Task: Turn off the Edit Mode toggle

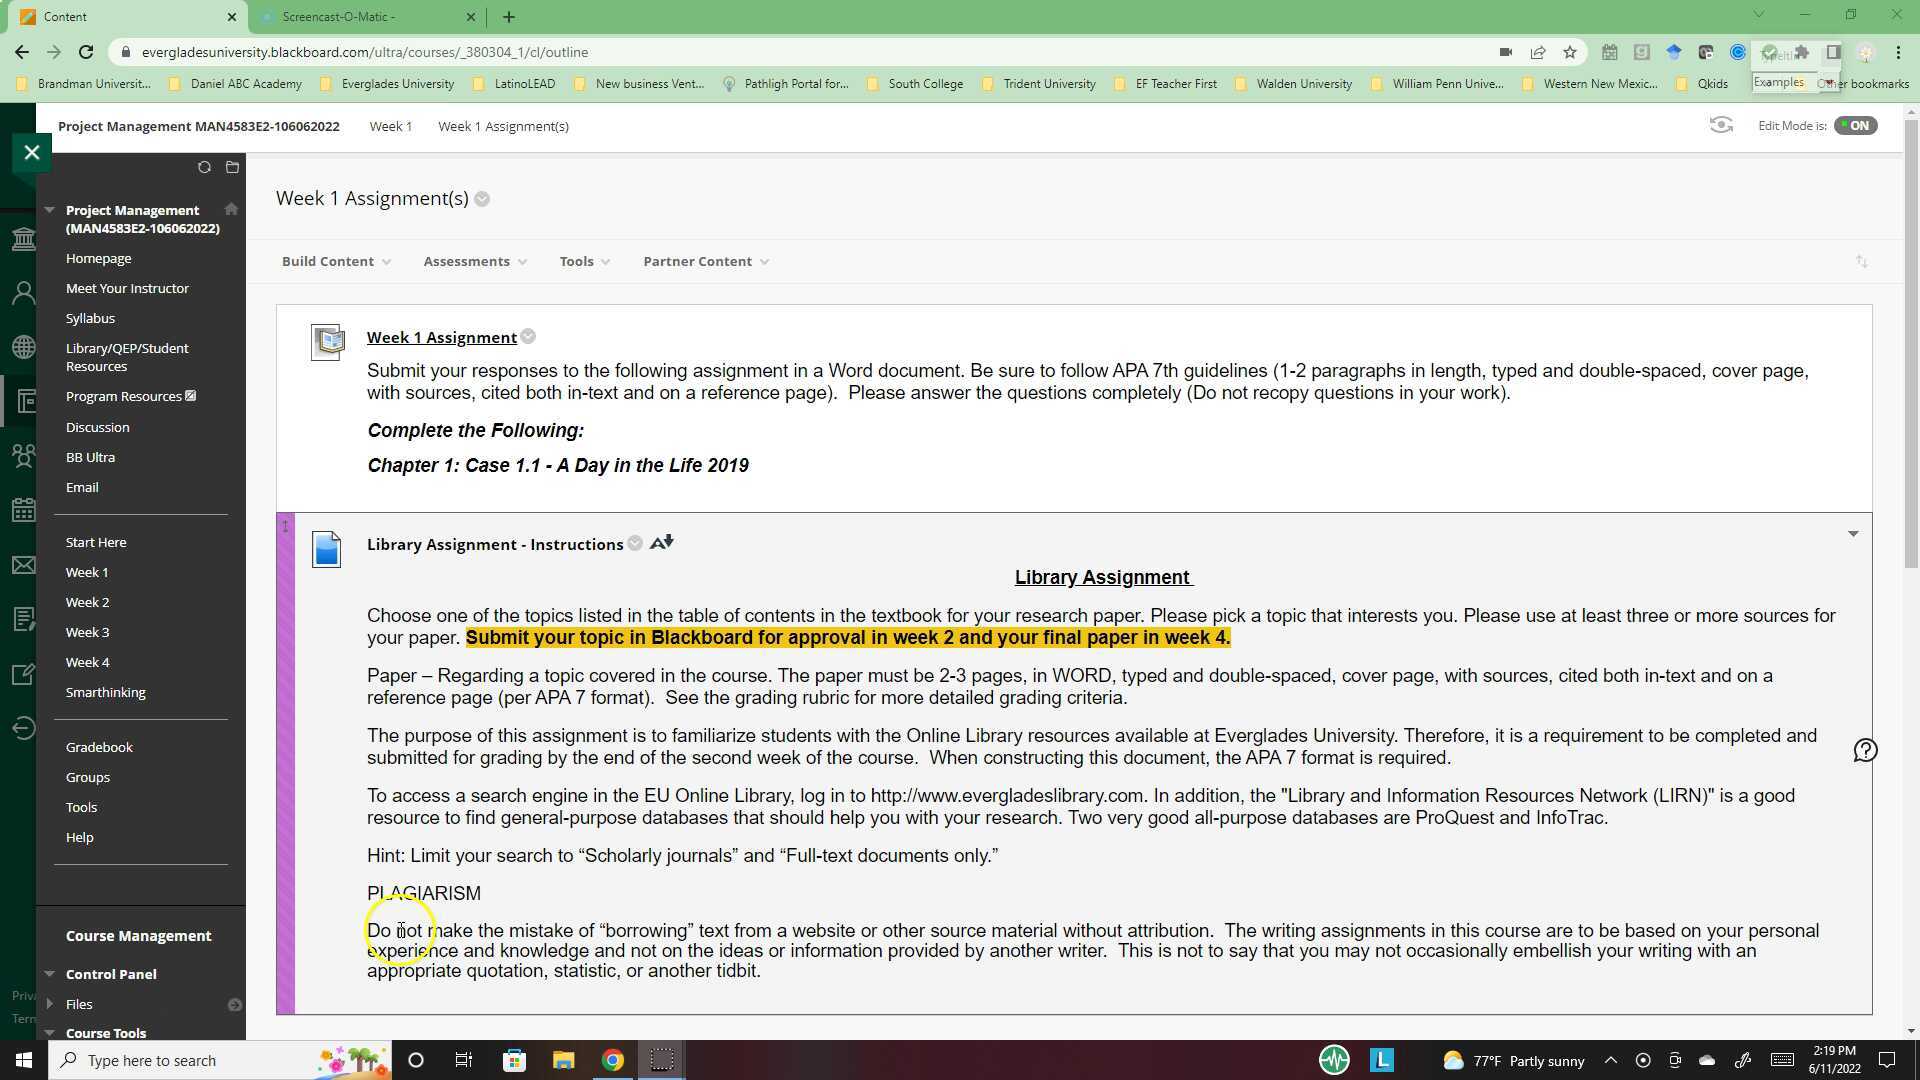Action: [x=1856, y=125]
